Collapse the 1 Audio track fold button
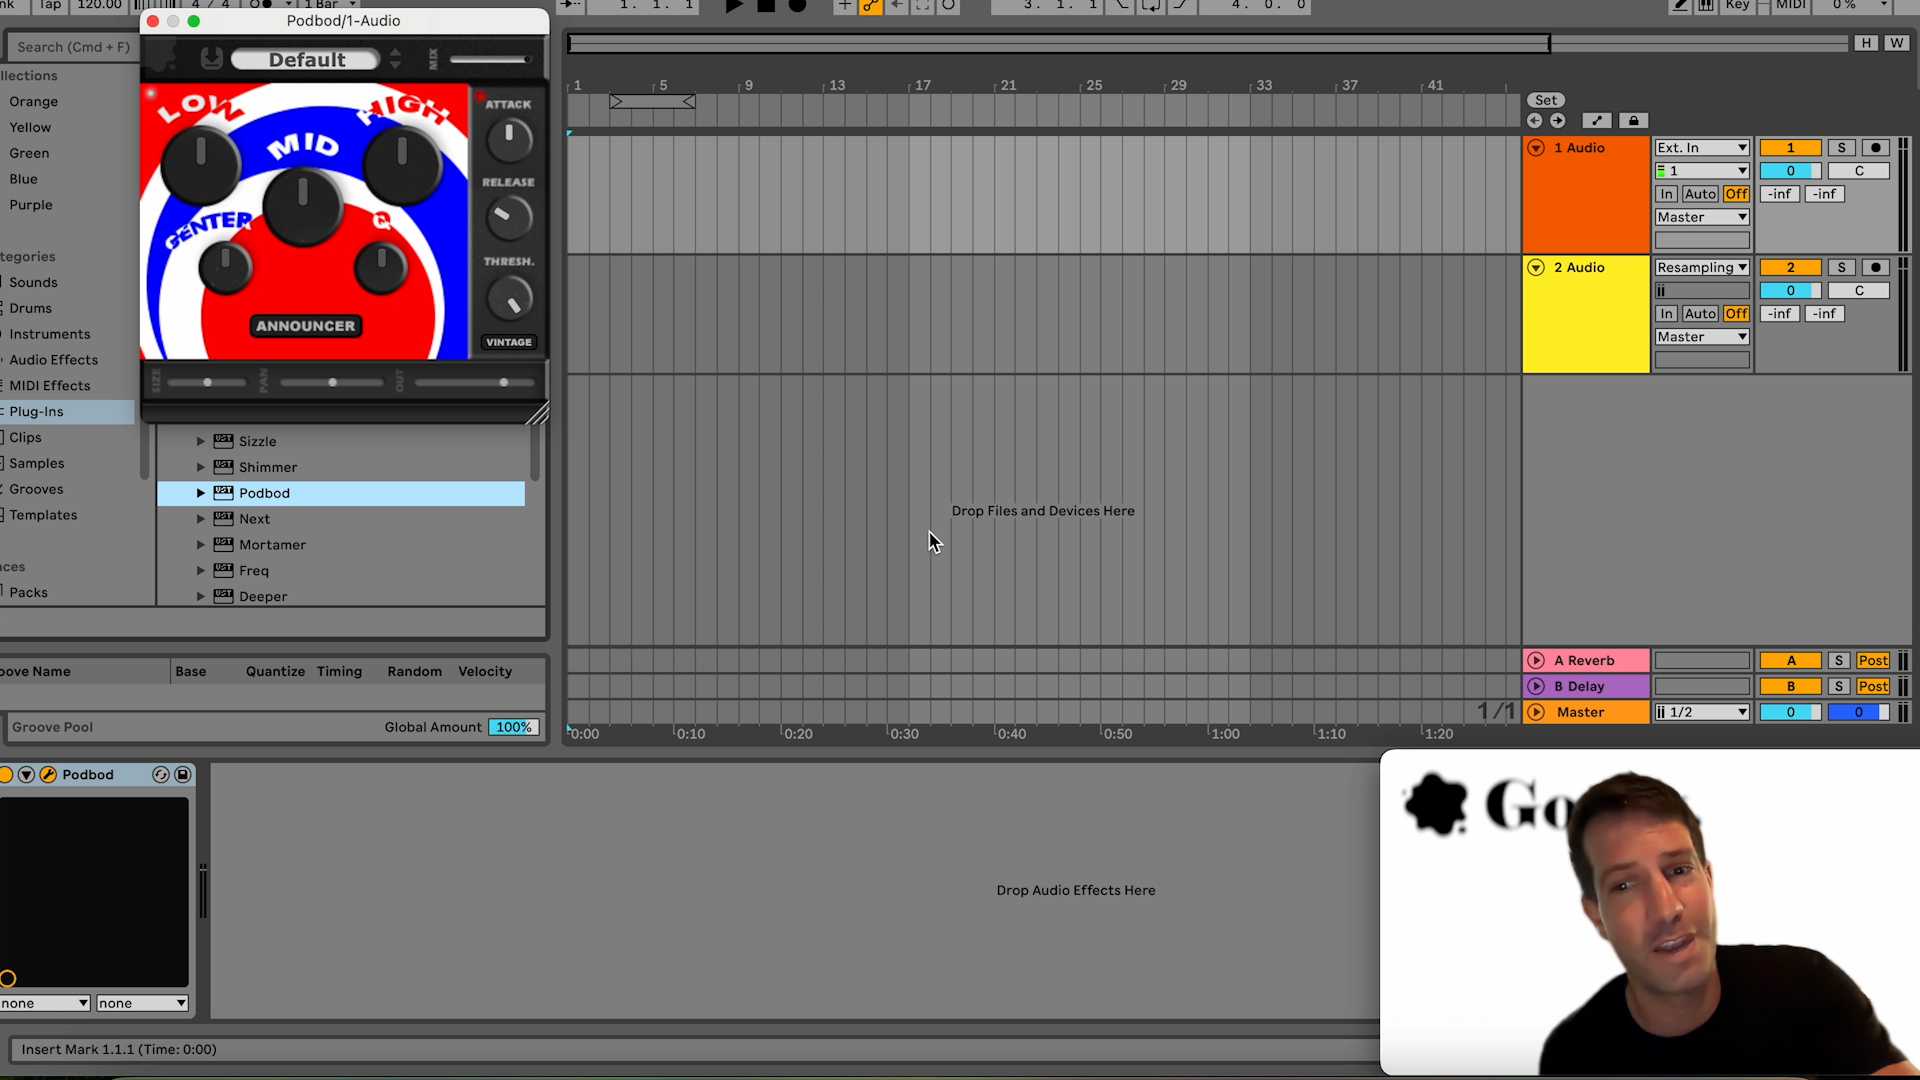The image size is (1920, 1080). click(x=1537, y=148)
